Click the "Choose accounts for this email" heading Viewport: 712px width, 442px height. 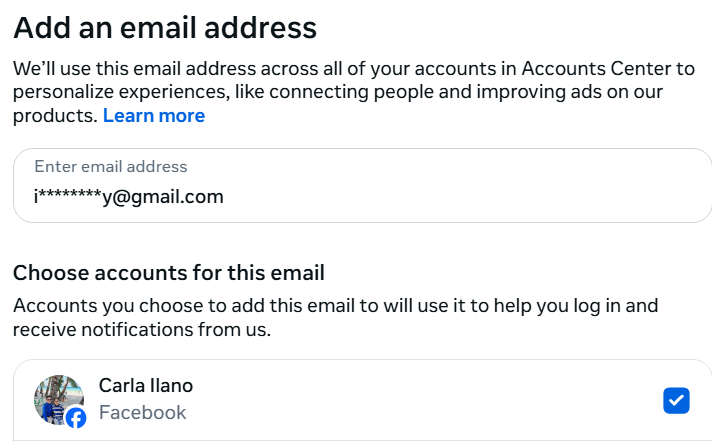[168, 272]
